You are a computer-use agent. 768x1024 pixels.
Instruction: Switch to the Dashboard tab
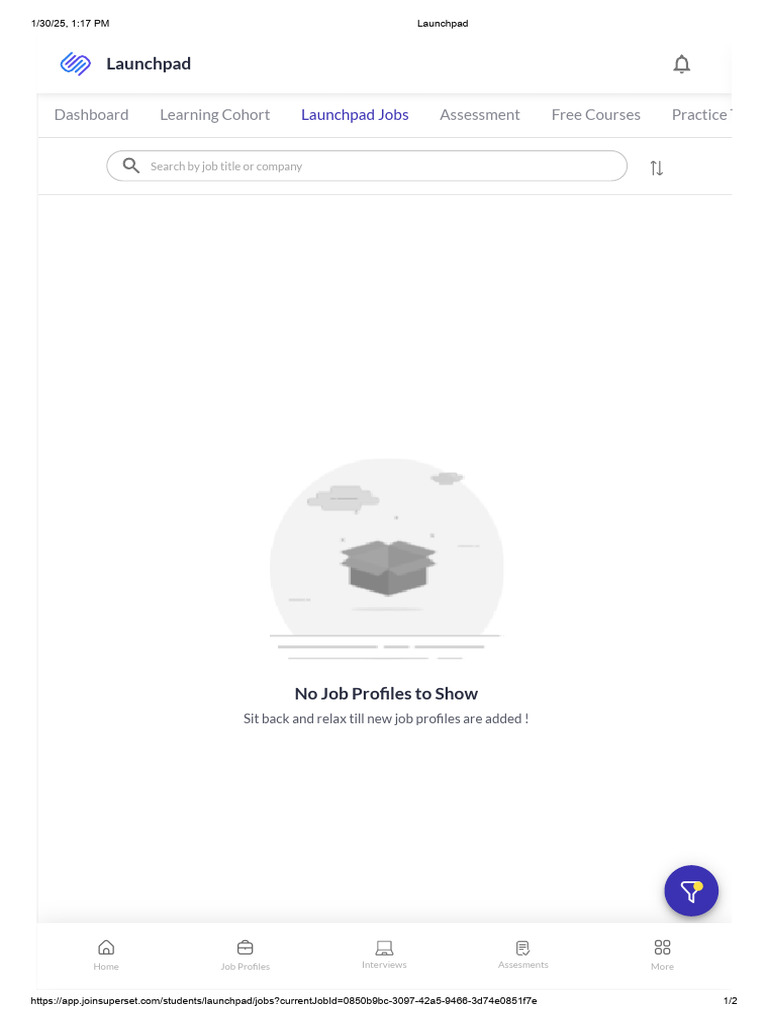[91, 115]
